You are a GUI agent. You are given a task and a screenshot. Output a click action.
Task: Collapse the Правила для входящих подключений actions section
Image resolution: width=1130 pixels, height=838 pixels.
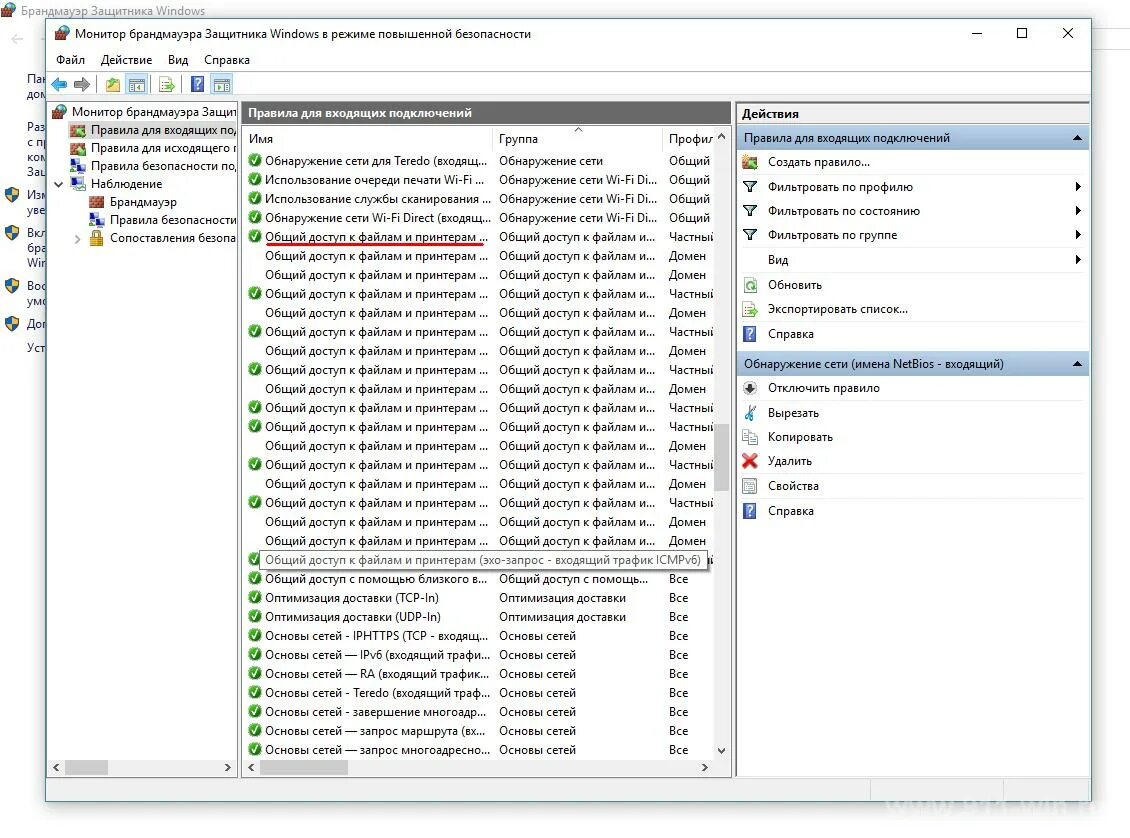[1077, 138]
